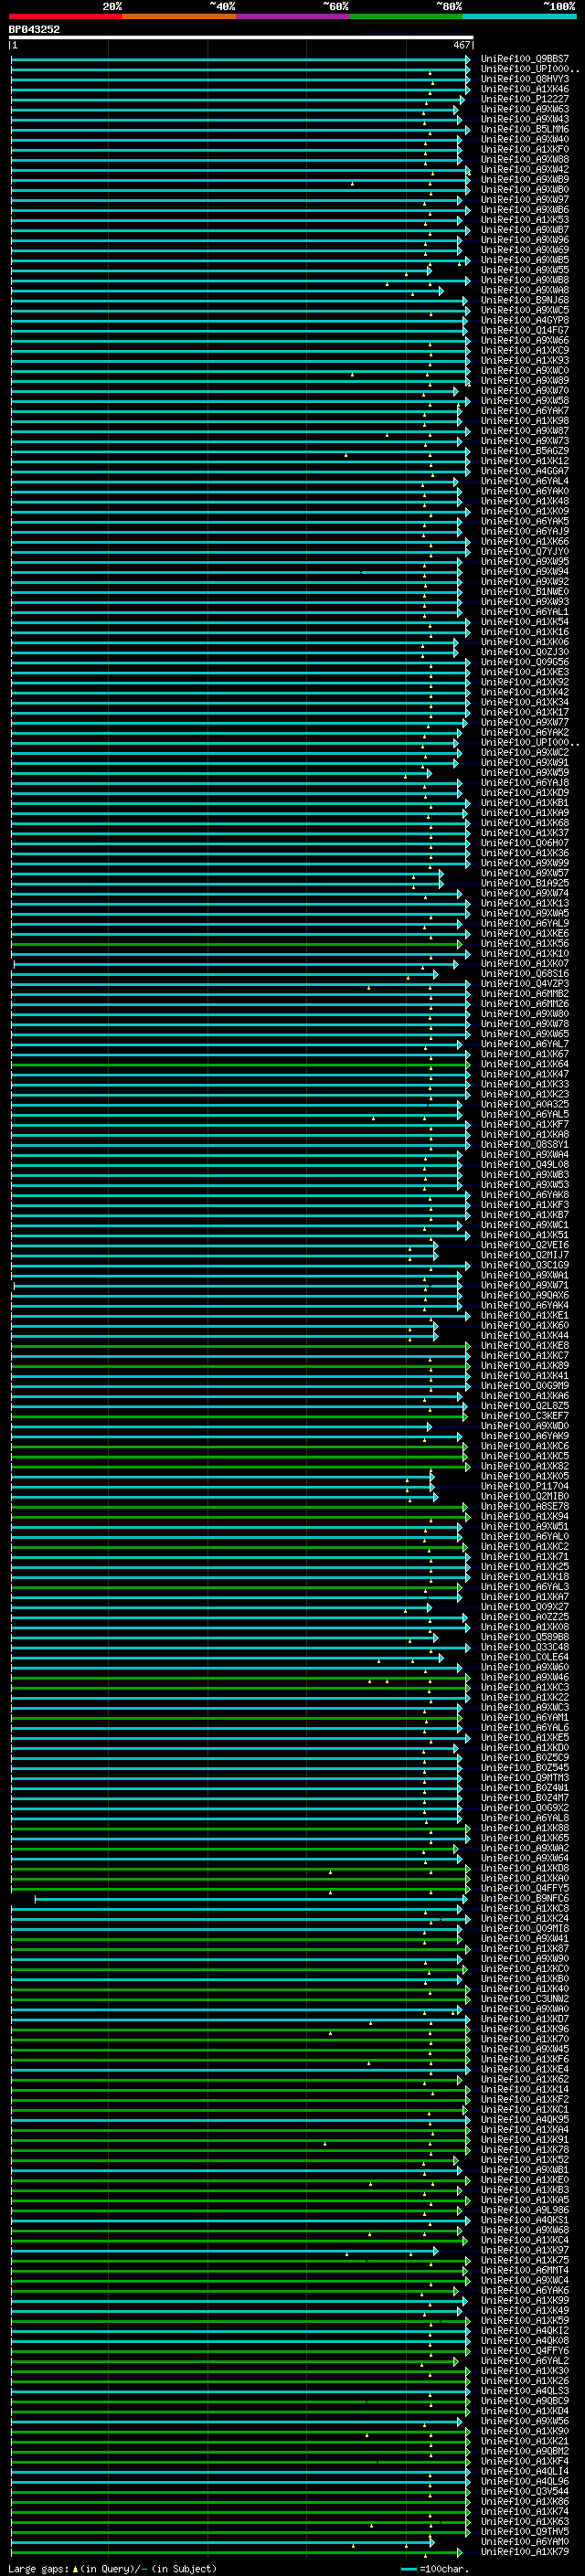Select the UniRef100_Q9THV5 label
The image size is (585, 2576).
[525, 2531]
